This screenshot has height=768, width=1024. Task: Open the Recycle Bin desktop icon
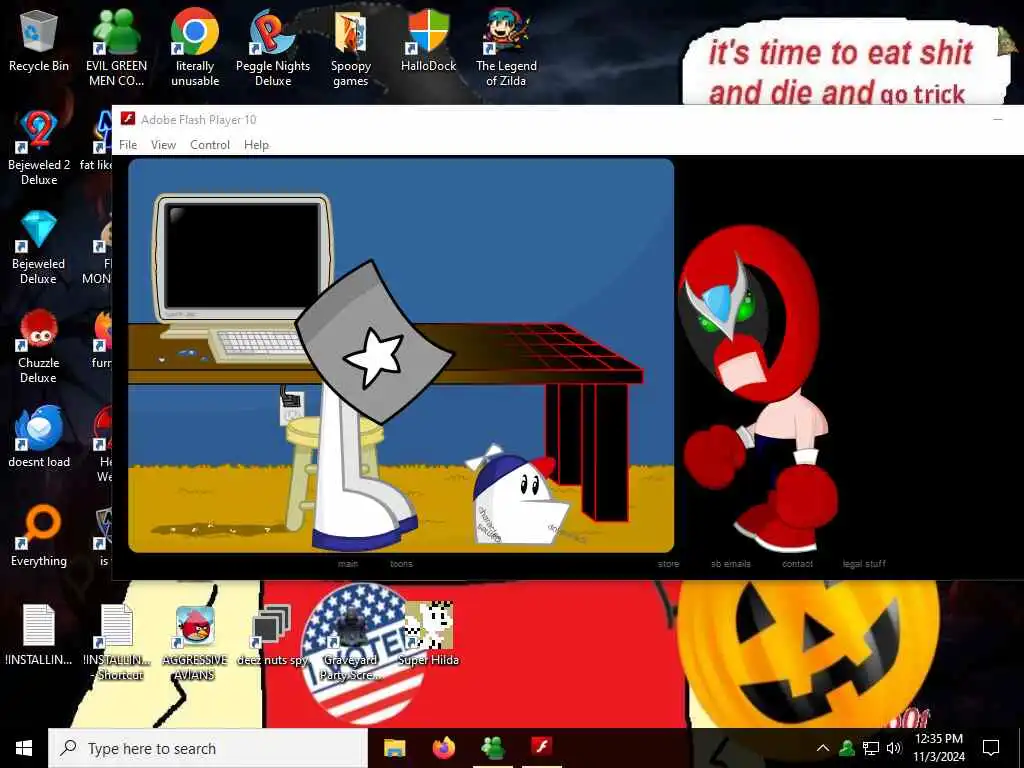pos(39,40)
